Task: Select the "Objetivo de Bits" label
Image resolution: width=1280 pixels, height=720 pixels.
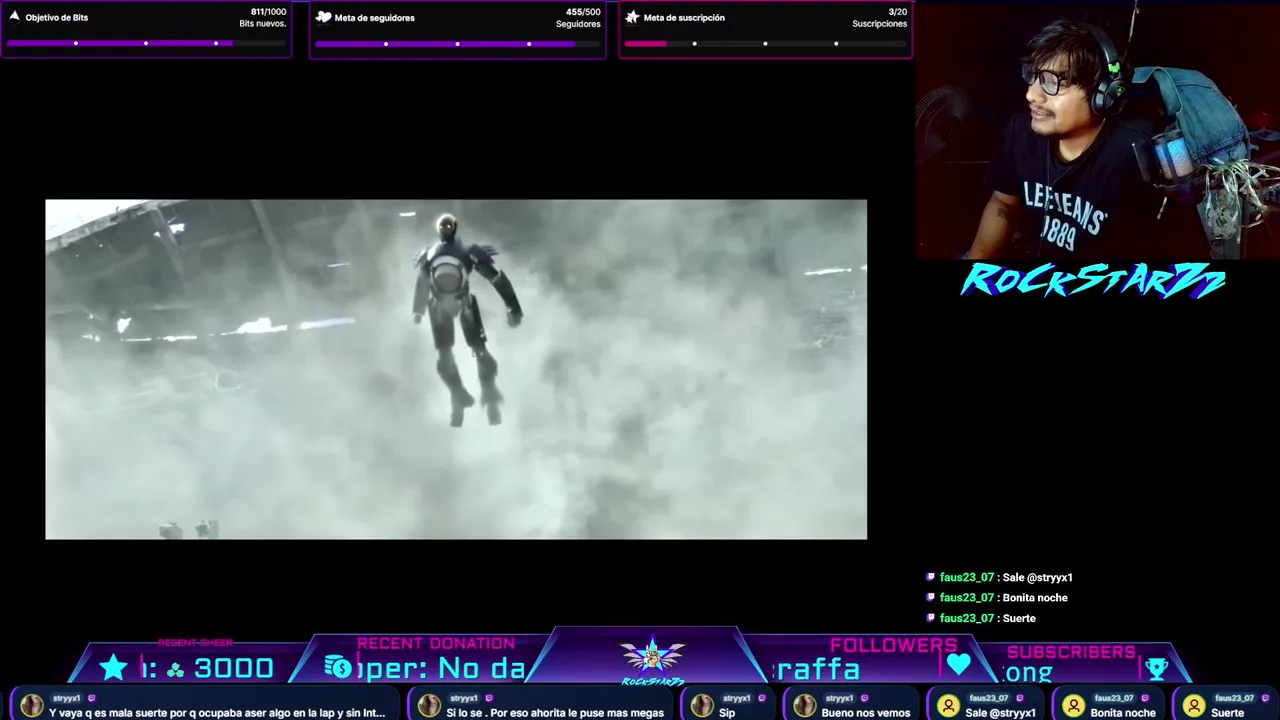Action: pyautogui.click(x=57, y=18)
